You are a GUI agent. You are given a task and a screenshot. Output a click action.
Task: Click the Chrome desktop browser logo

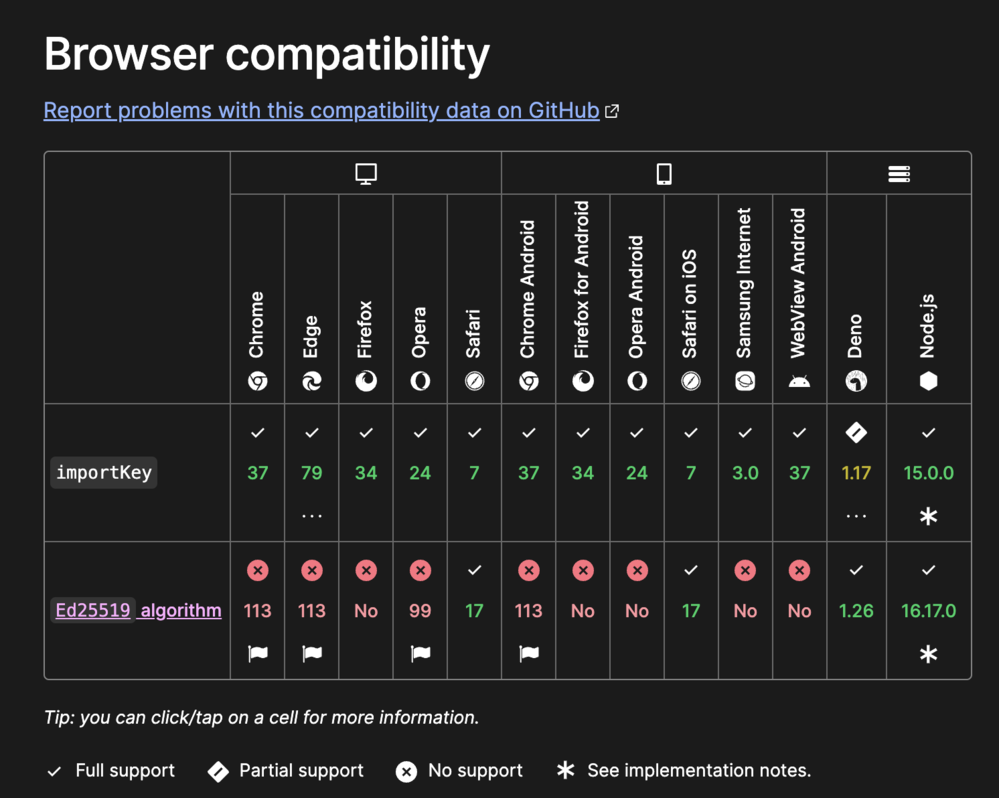[x=258, y=381]
